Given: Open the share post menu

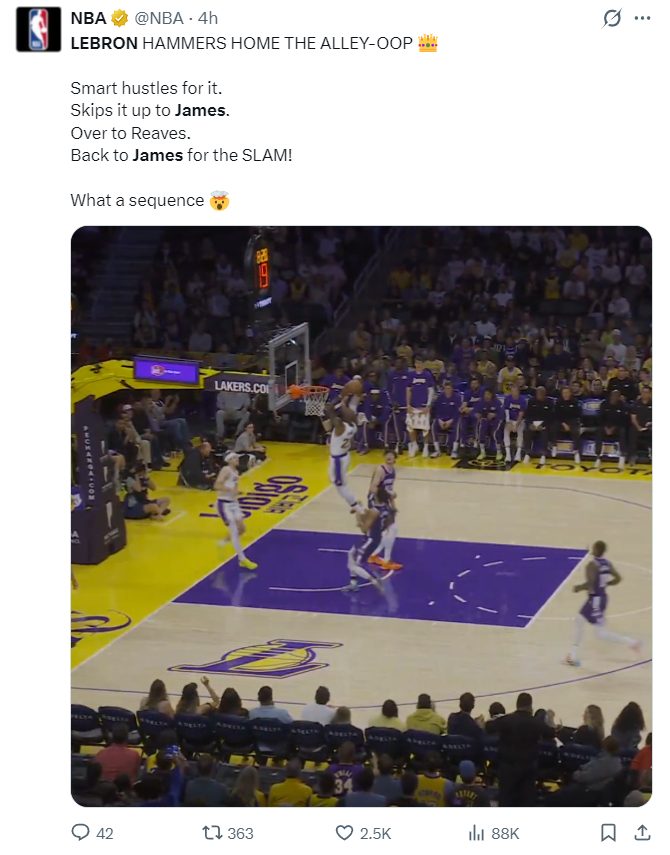Looking at the screenshot, I should tap(641, 832).
